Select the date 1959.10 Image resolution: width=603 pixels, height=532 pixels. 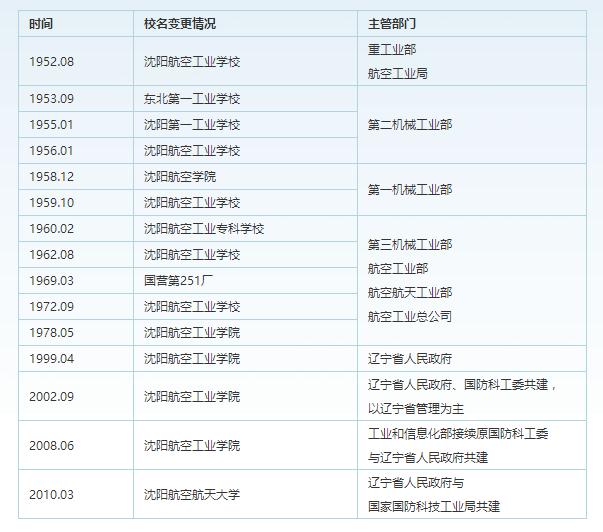click(x=52, y=202)
